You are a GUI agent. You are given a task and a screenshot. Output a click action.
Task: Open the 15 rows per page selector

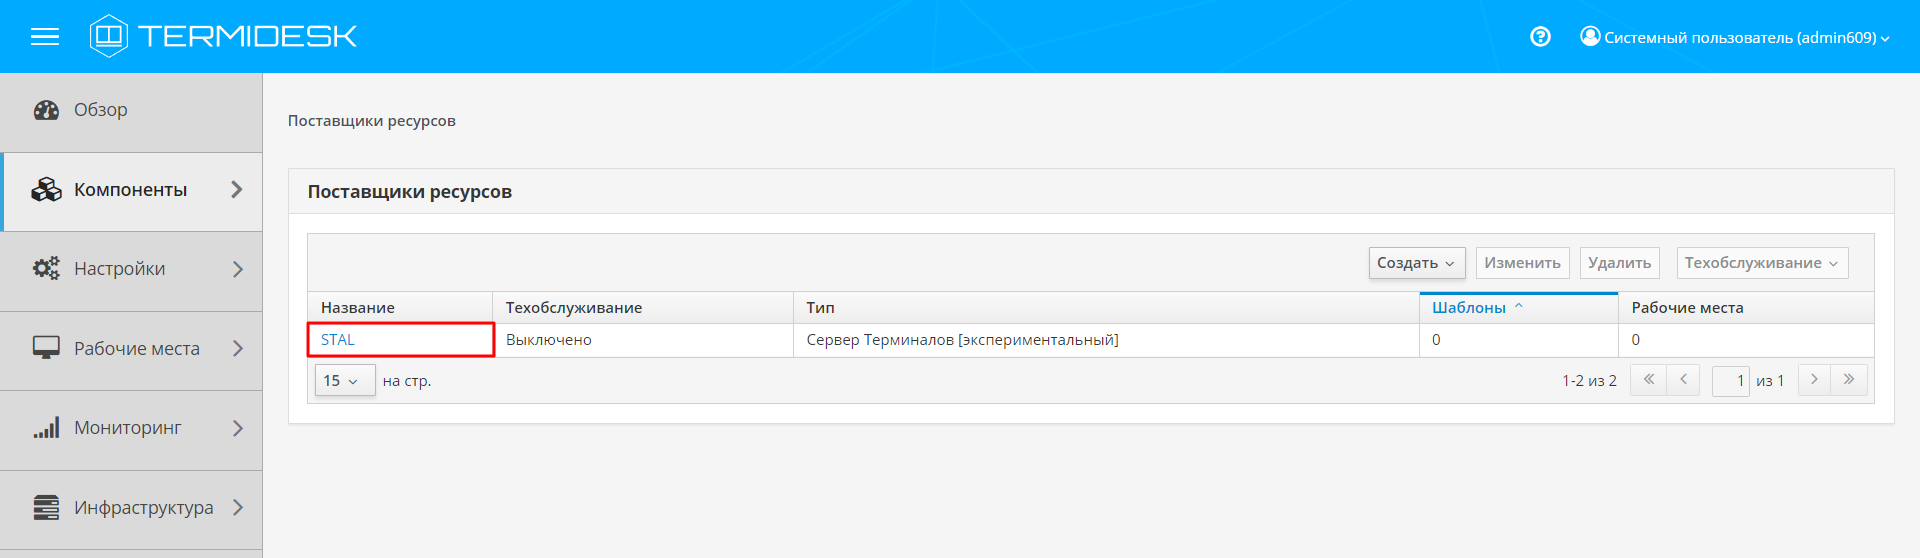tap(344, 381)
